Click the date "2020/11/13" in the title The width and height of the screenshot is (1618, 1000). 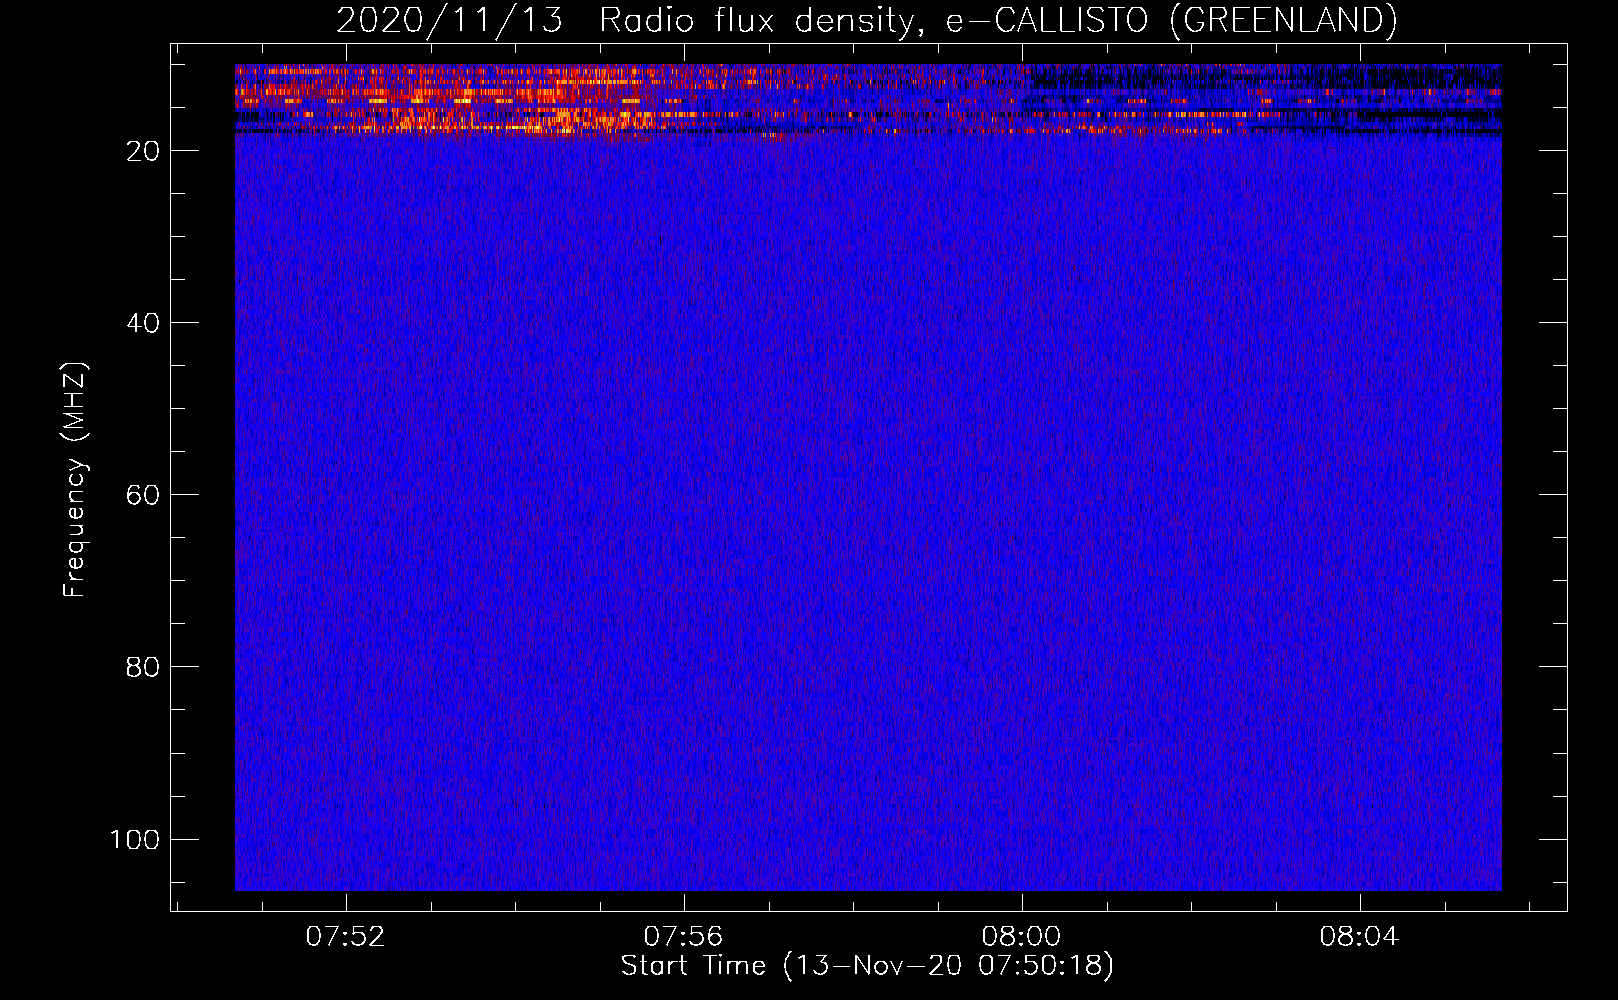coord(450,21)
